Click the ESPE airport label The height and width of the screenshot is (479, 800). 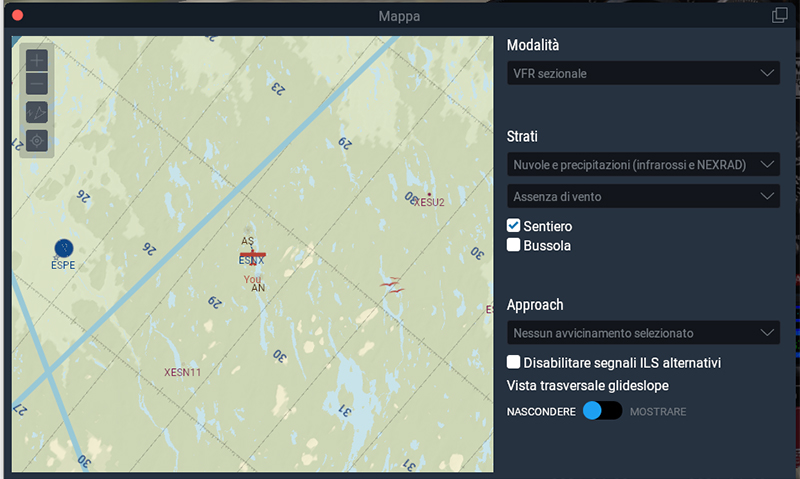tap(63, 265)
